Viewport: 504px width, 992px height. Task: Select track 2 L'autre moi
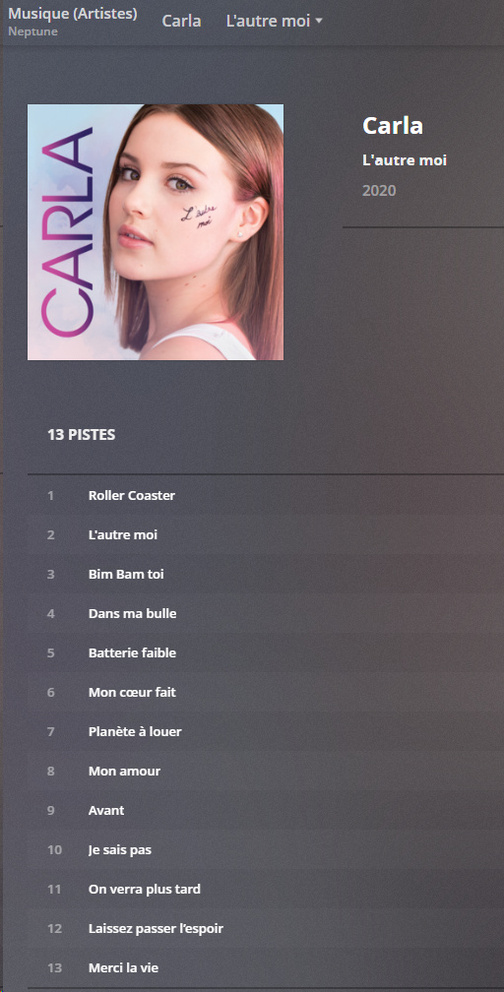[266, 535]
